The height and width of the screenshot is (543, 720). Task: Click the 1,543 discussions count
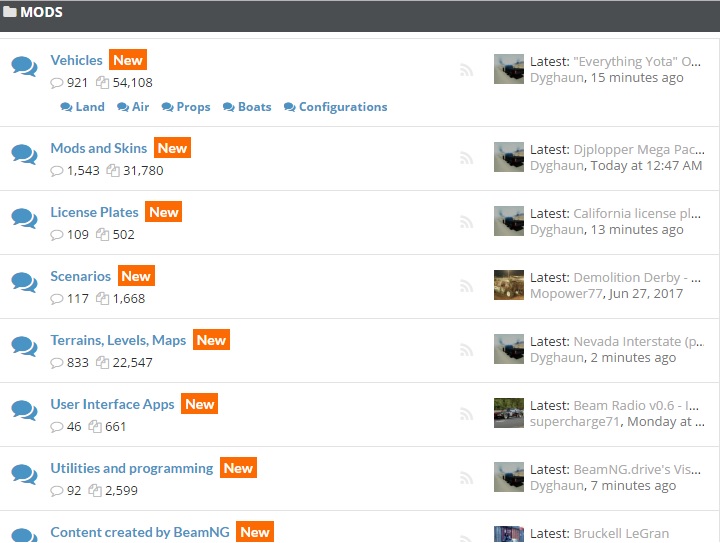pyautogui.click(x=83, y=171)
